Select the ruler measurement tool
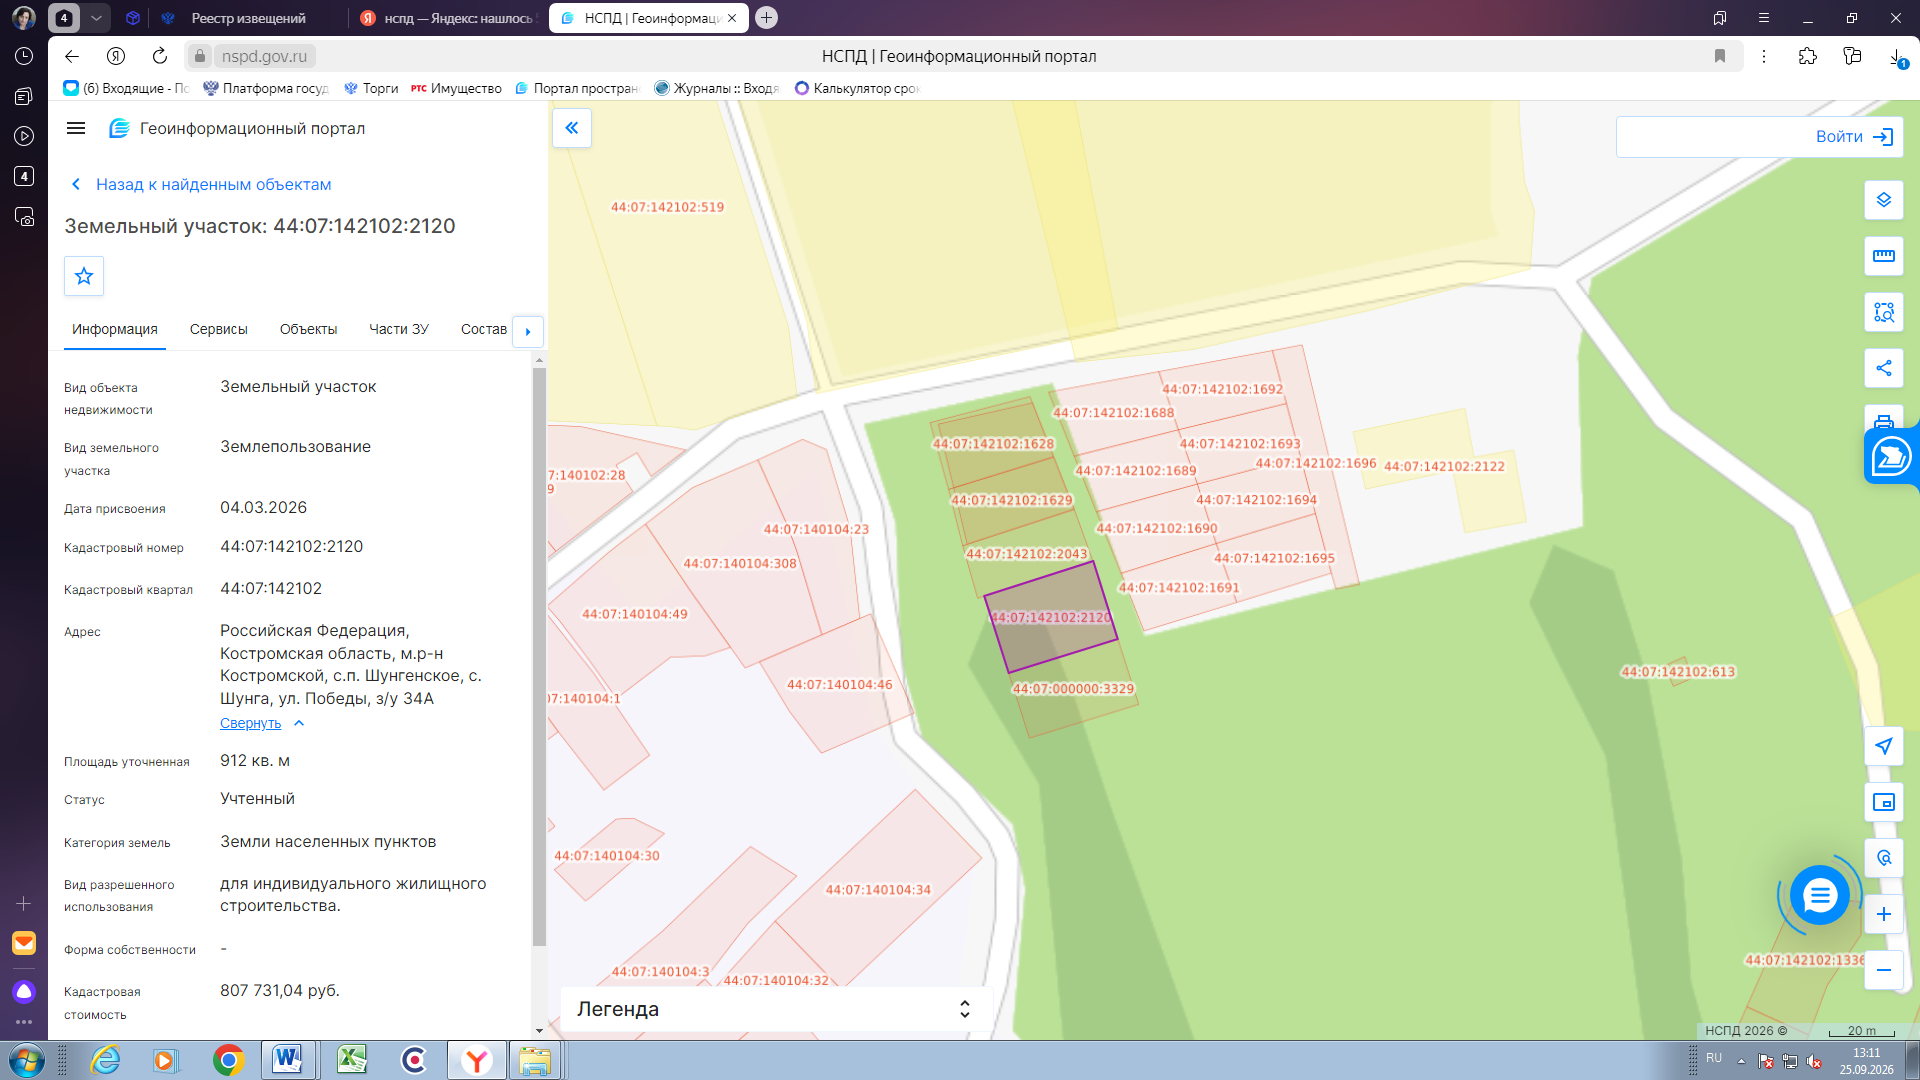Image resolution: width=1920 pixels, height=1080 pixels. tap(1884, 256)
